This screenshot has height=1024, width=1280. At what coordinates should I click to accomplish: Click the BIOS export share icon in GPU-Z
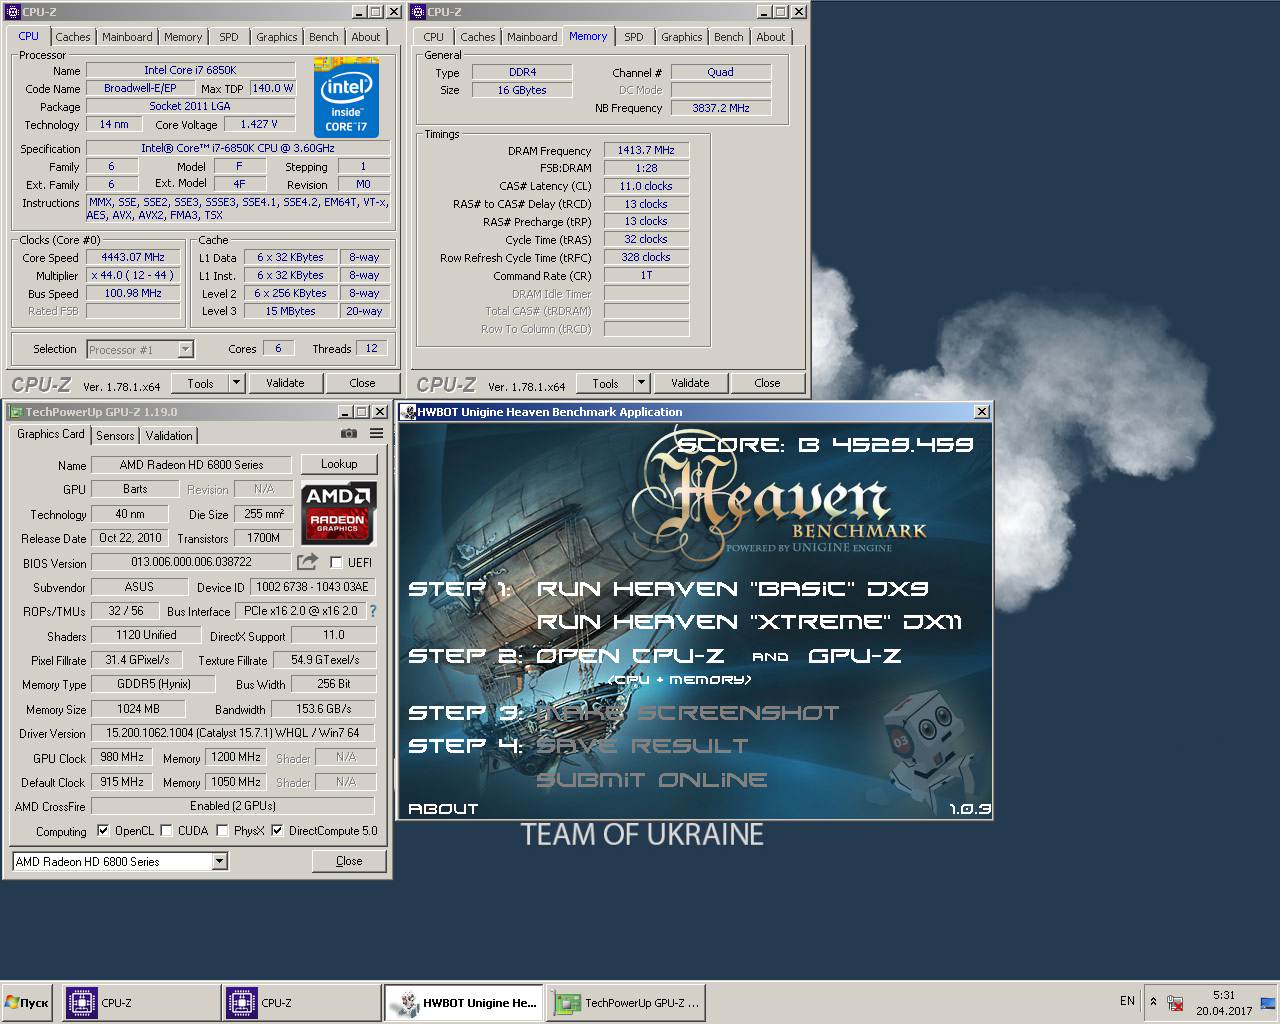coord(308,562)
